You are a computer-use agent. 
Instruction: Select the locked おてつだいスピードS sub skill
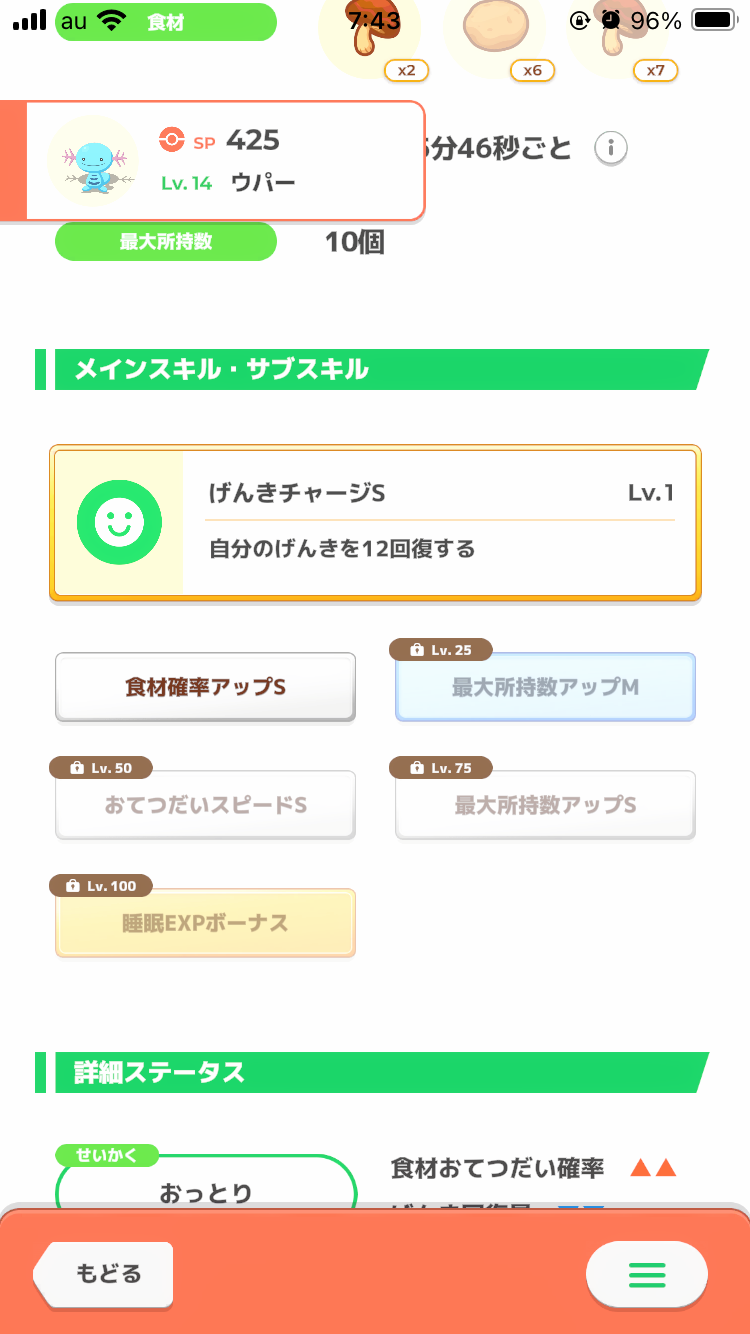(x=205, y=805)
